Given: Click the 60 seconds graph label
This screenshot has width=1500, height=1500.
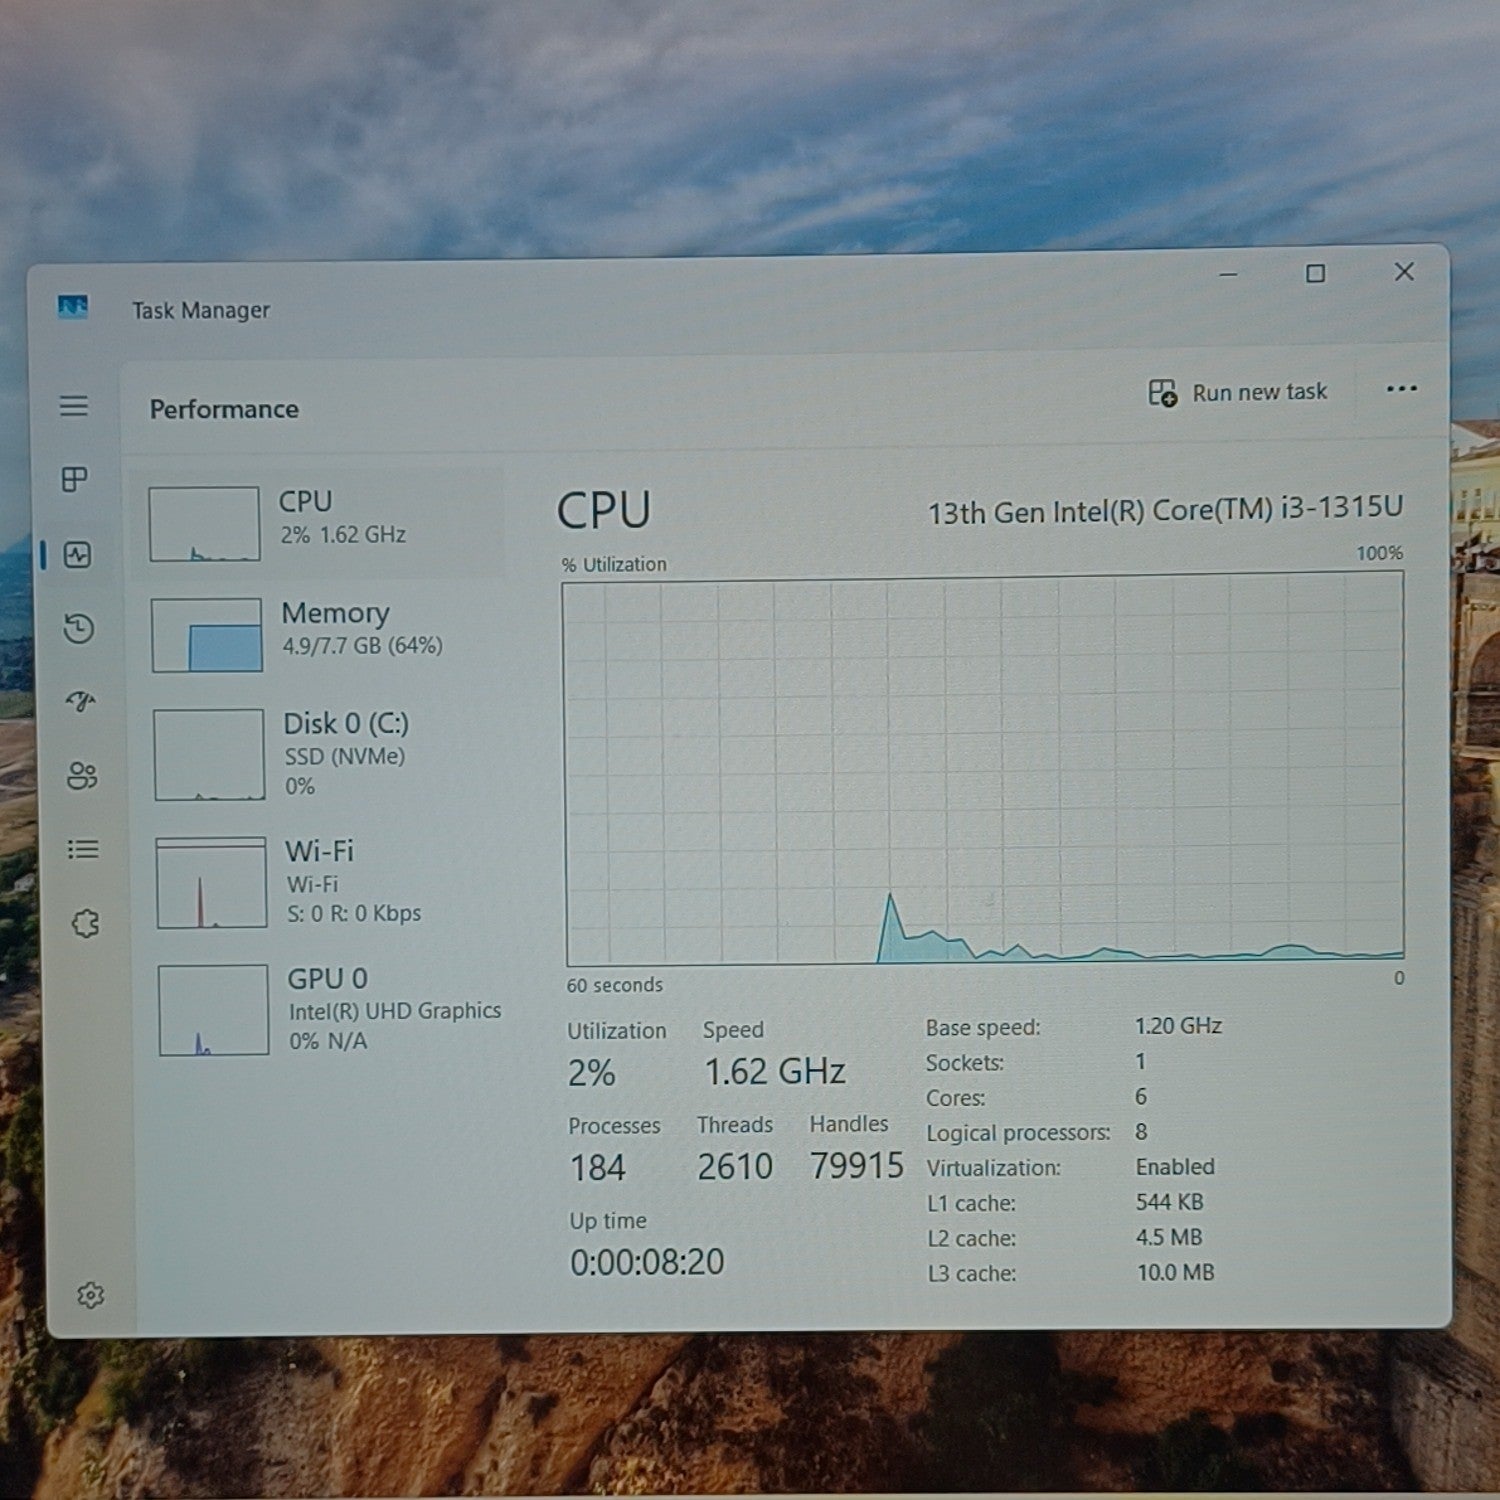Looking at the screenshot, I should pos(614,985).
